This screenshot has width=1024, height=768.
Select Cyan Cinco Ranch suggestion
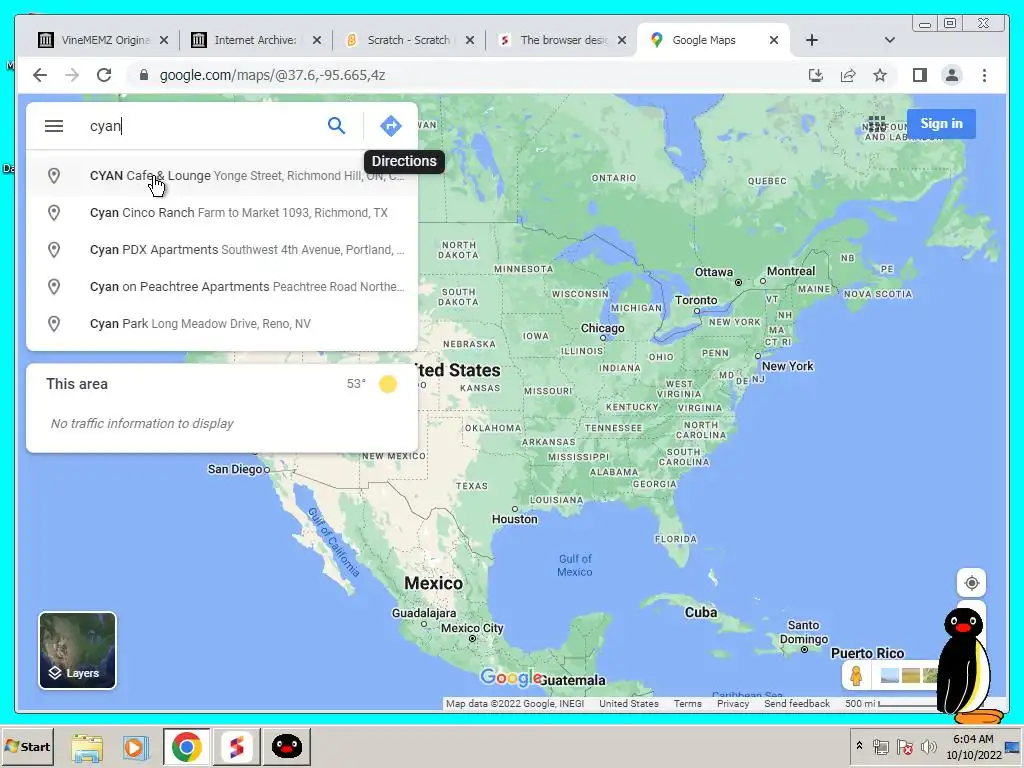coord(222,213)
